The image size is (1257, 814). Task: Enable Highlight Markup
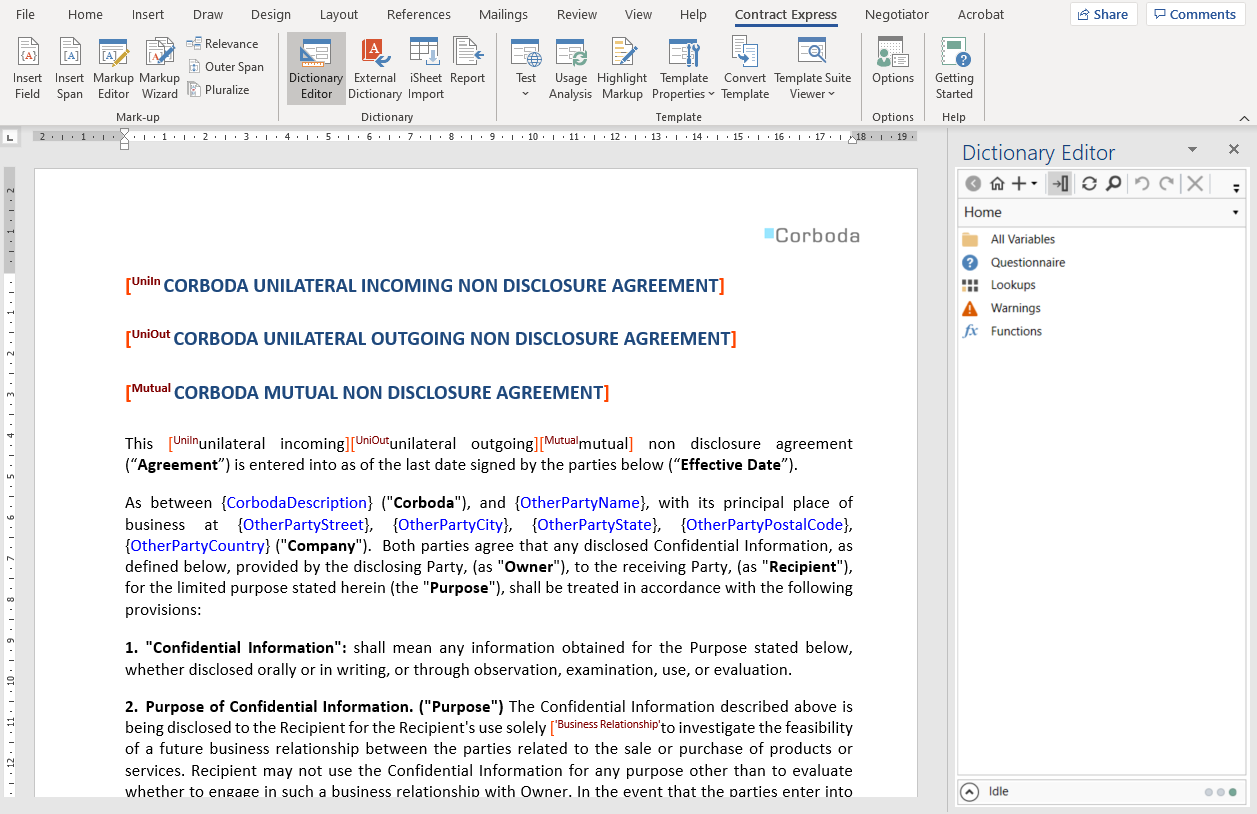[x=622, y=68]
